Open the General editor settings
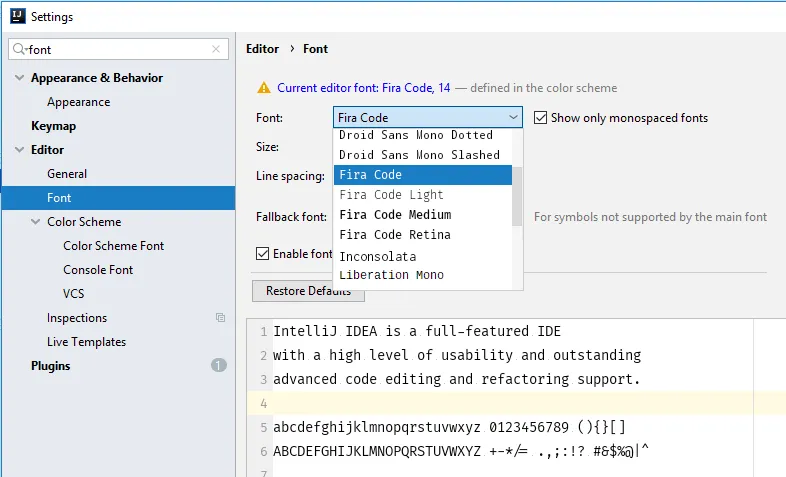This screenshot has width=786, height=477. (x=67, y=174)
